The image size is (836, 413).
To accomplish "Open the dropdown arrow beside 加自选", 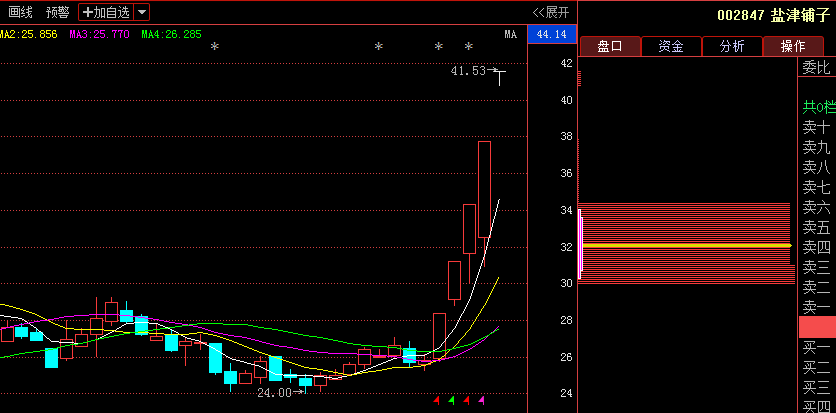I will pos(142,12).
